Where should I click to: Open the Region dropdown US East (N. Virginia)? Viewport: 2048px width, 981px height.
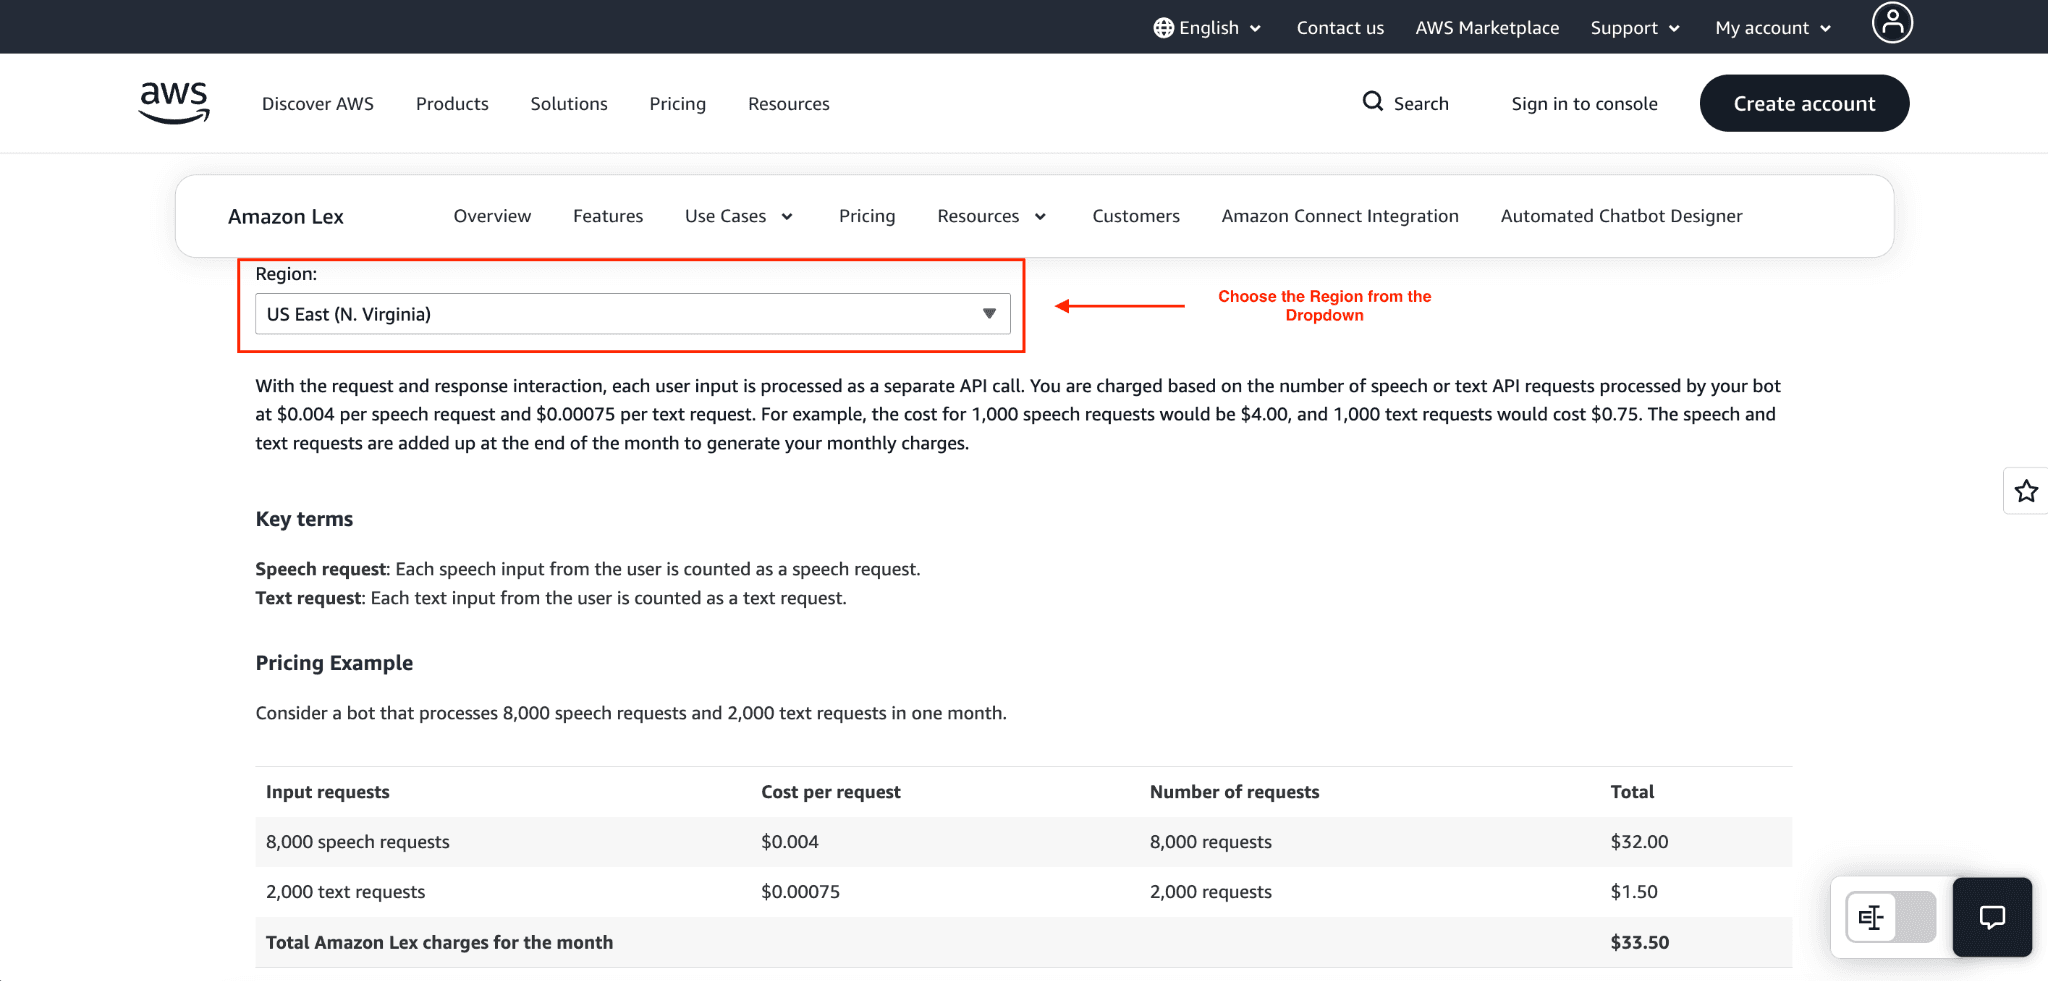coord(633,314)
